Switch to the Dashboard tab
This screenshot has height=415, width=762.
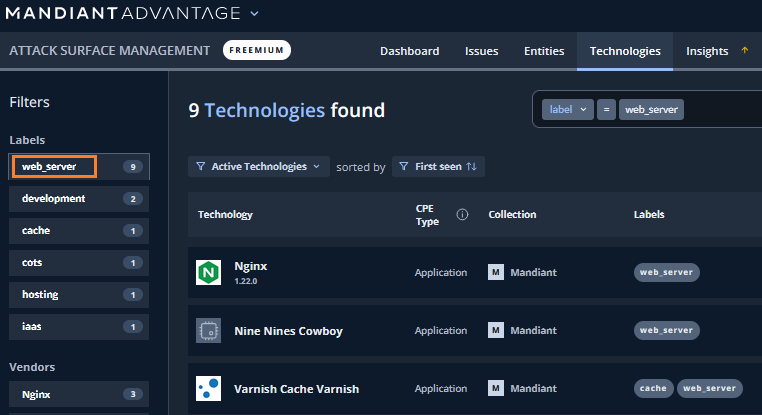tap(409, 51)
